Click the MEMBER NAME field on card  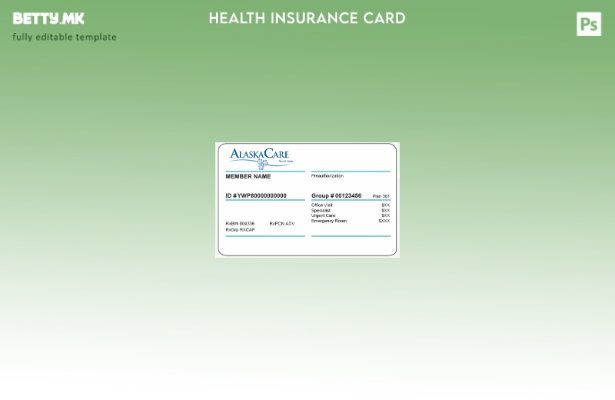(248, 176)
